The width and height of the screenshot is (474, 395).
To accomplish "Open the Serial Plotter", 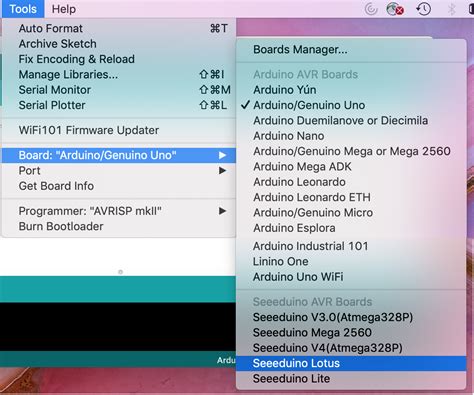I will tap(119, 105).
